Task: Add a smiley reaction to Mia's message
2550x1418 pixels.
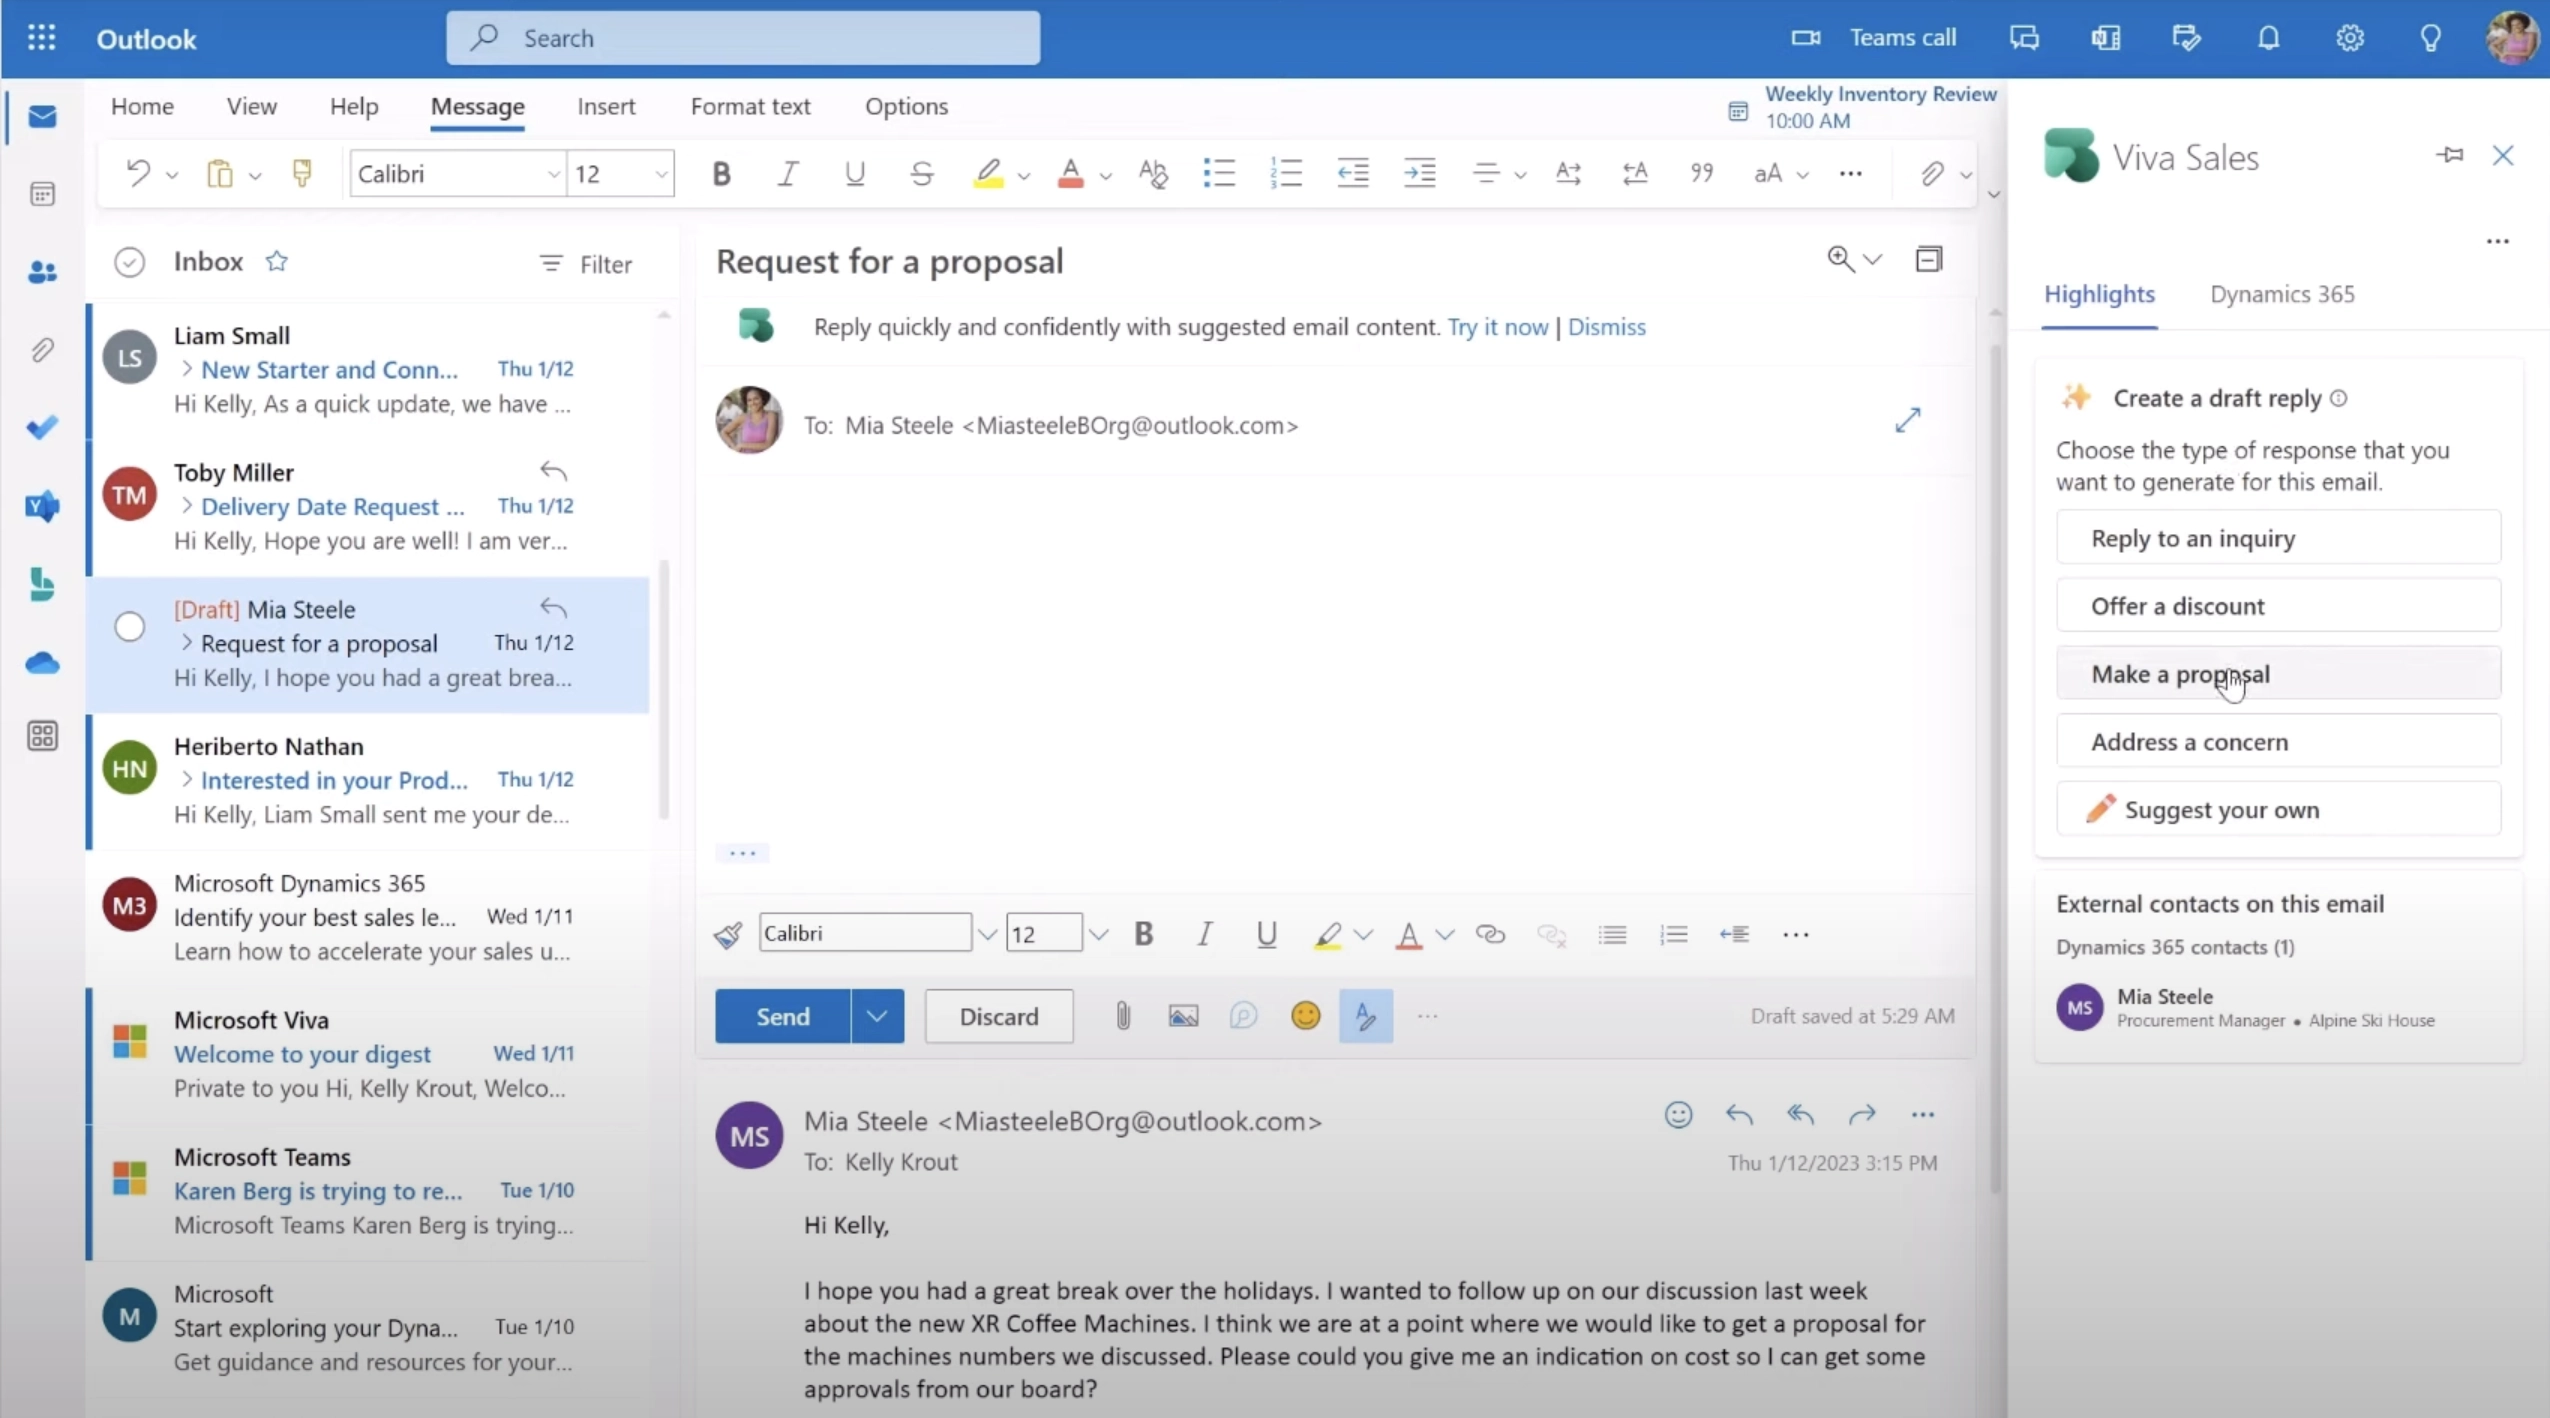Action: [1678, 1114]
